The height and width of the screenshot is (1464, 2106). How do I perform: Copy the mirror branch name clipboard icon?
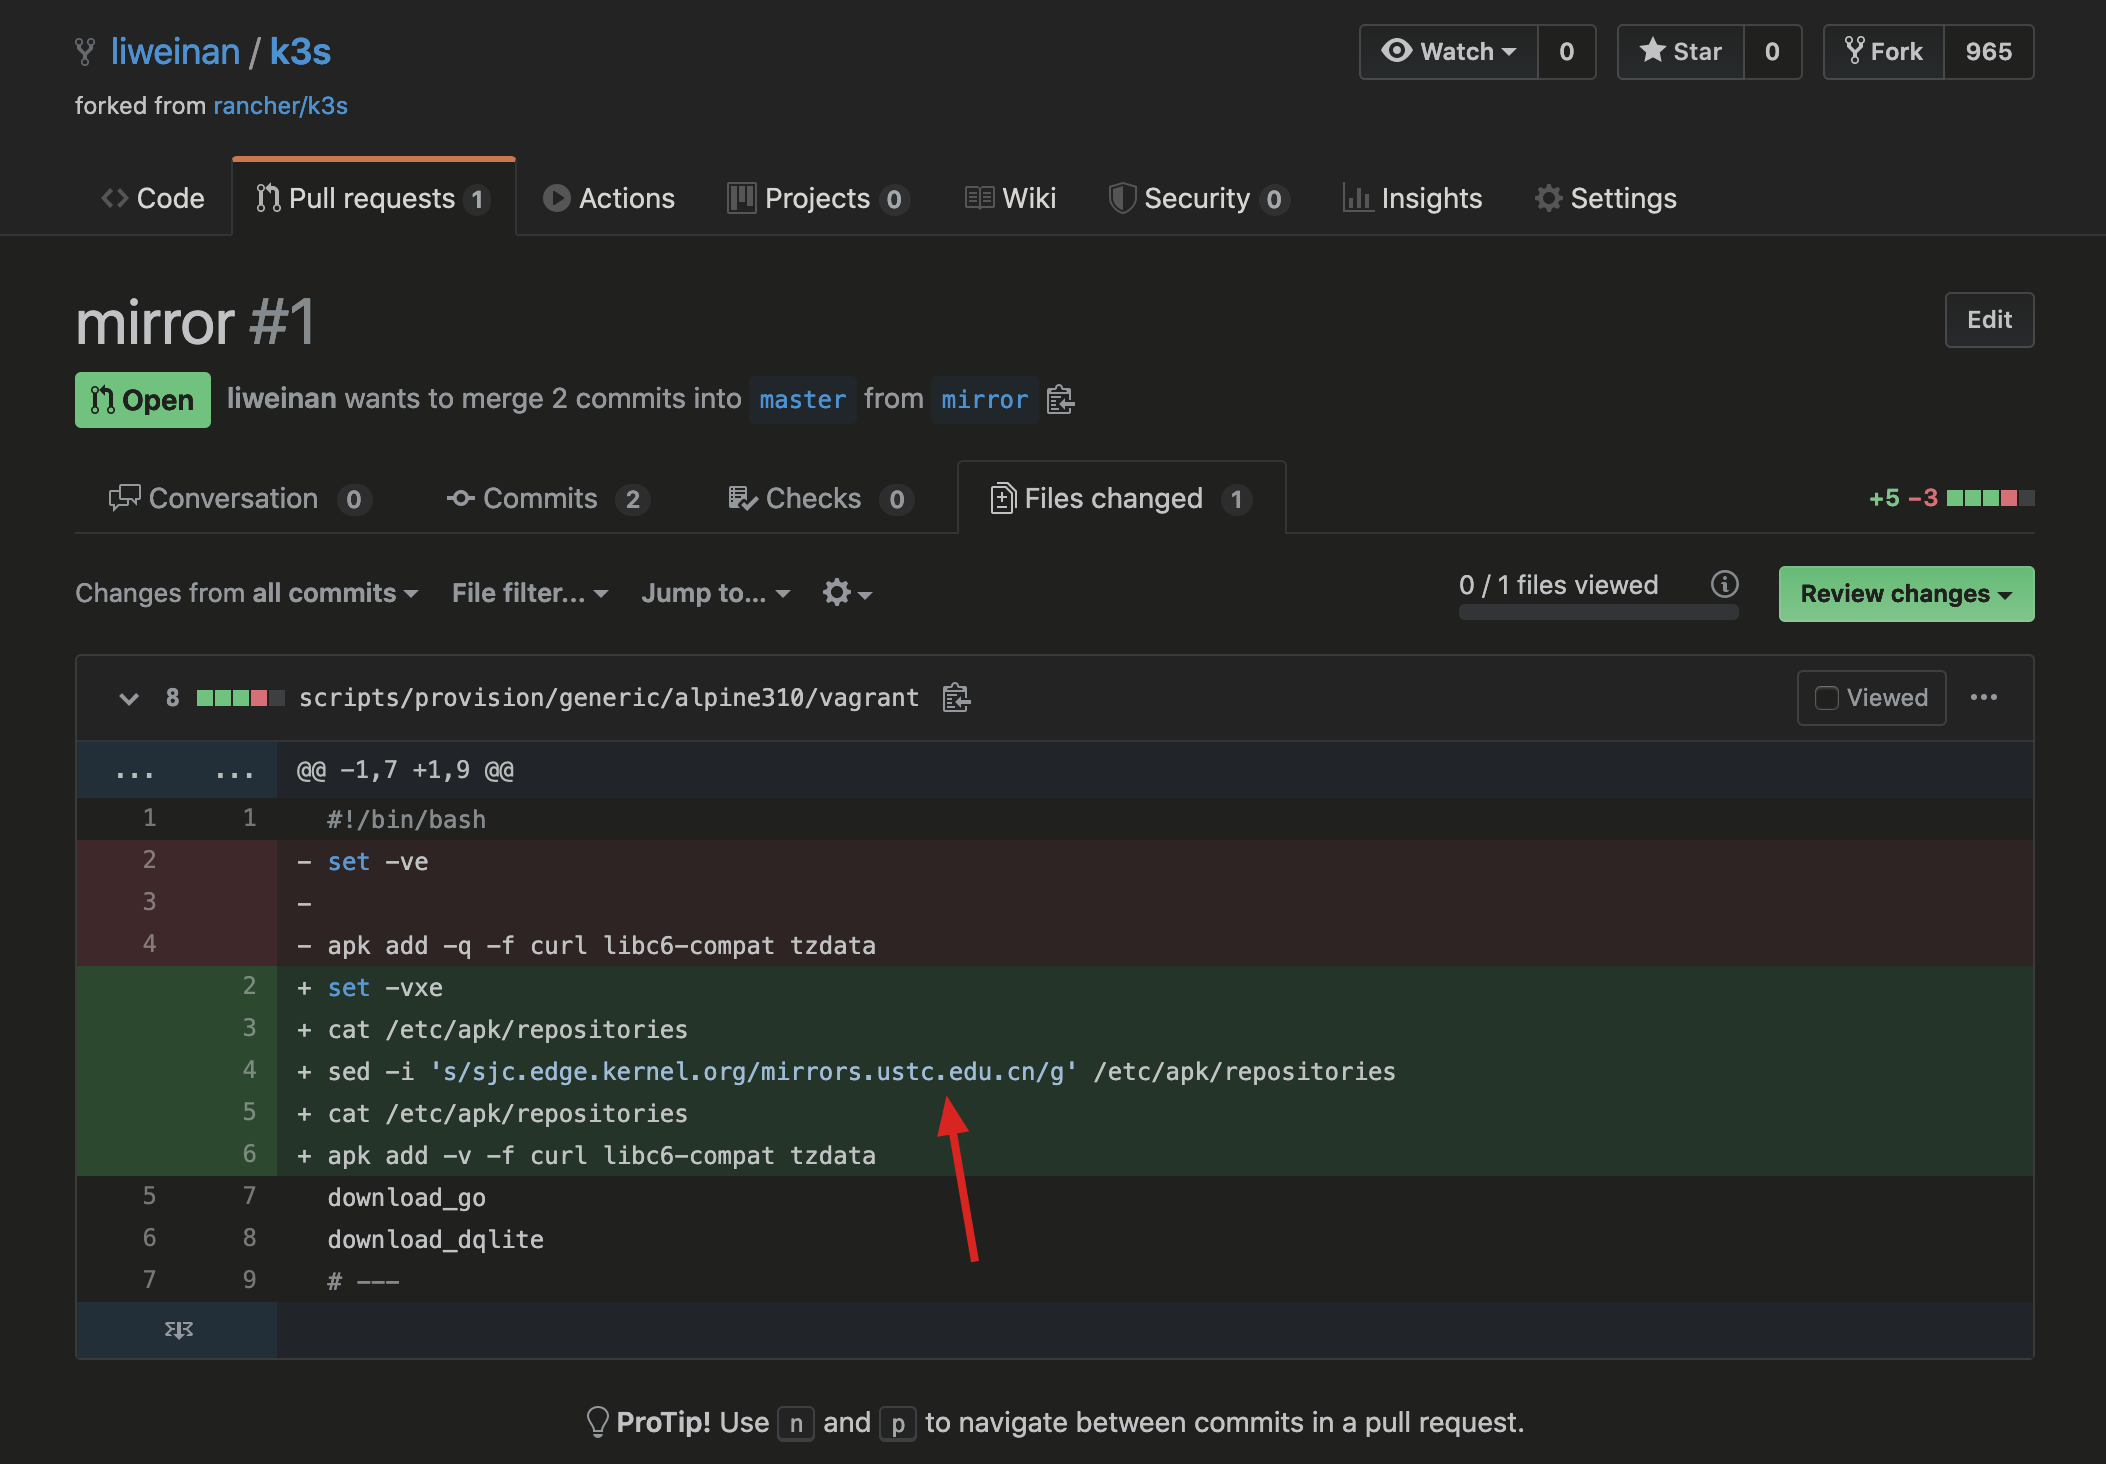coord(1060,400)
